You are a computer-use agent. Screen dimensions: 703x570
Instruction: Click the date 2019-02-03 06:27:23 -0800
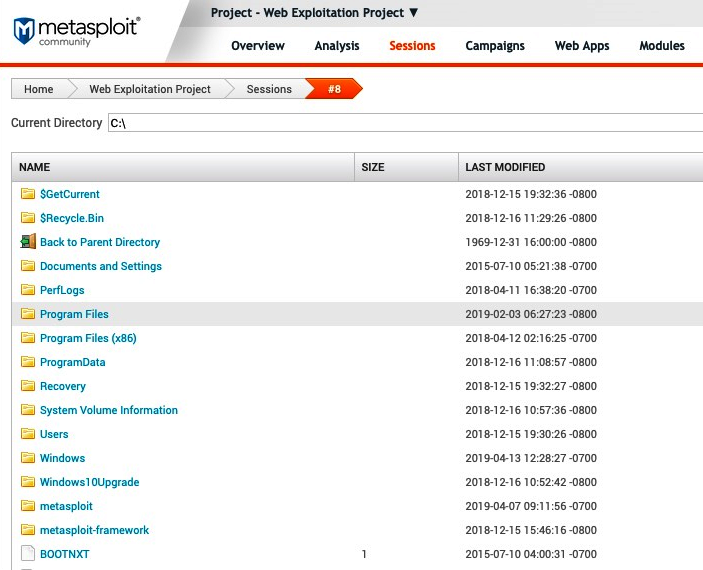[x=531, y=314]
